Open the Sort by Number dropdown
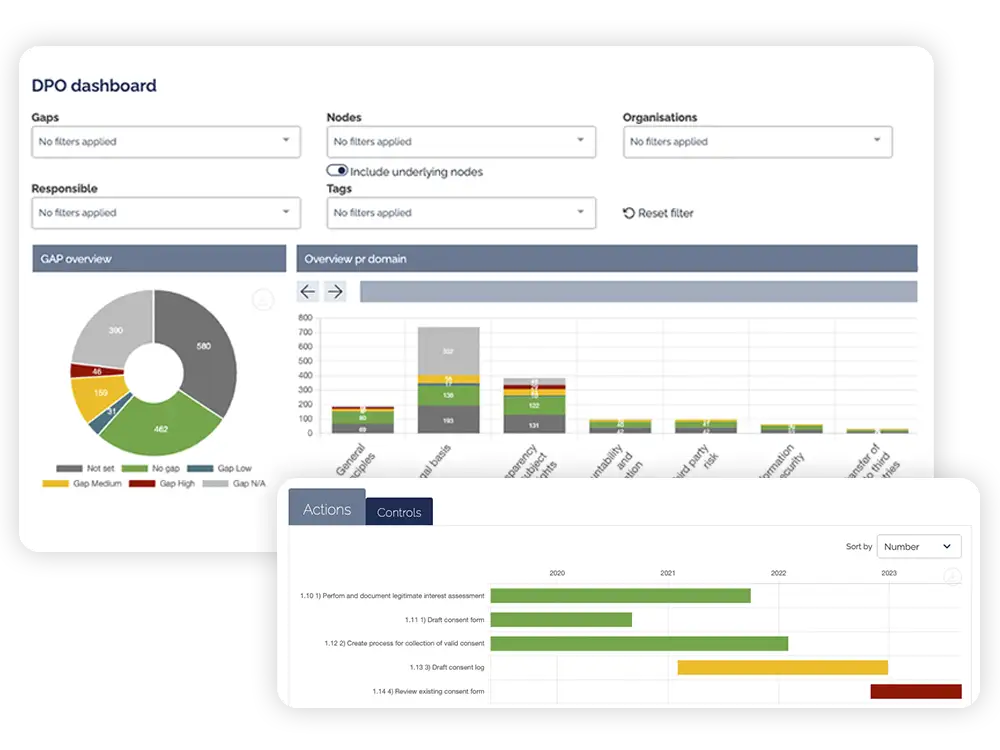The height and width of the screenshot is (750, 1000). point(919,547)
